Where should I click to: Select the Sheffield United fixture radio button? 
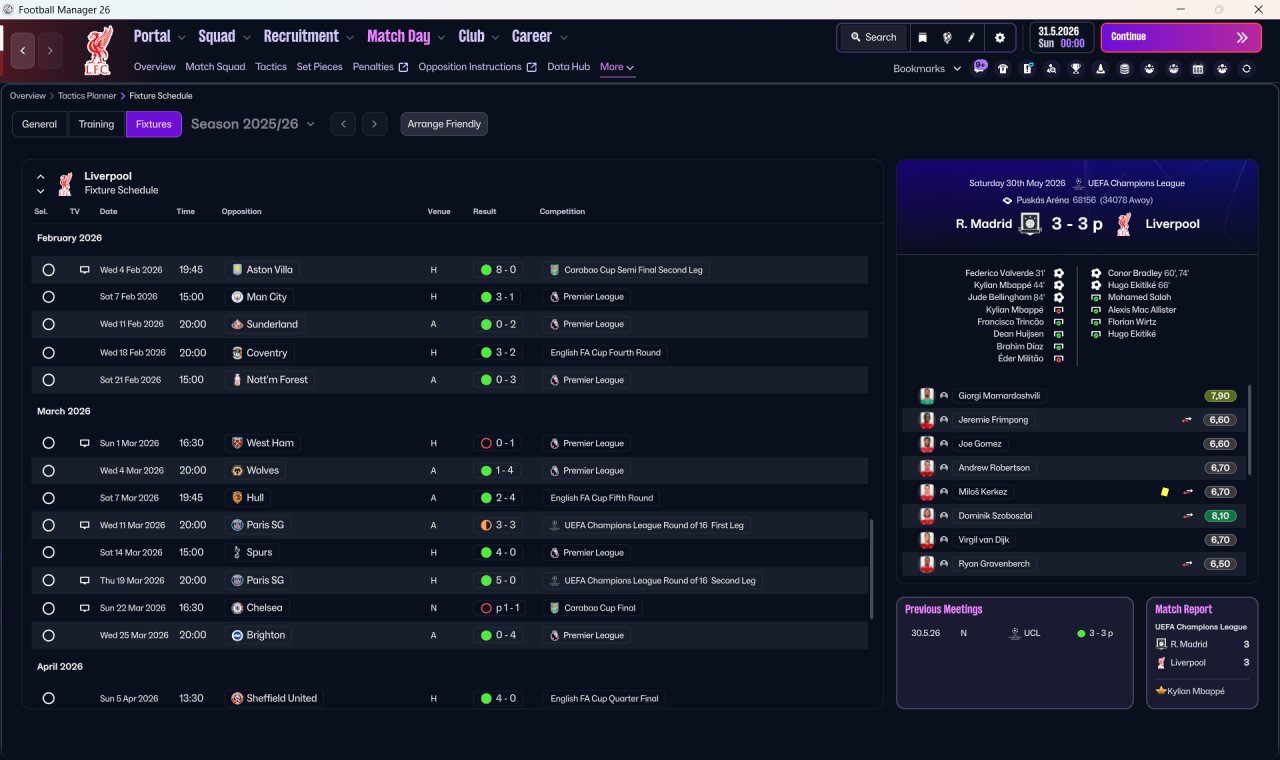click(x=48, y=698)
